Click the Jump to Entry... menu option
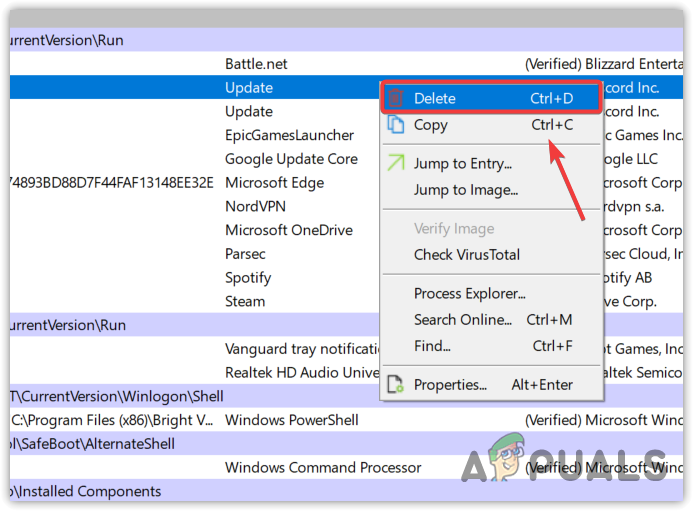The image size is (693, 511). click(491, 164)
